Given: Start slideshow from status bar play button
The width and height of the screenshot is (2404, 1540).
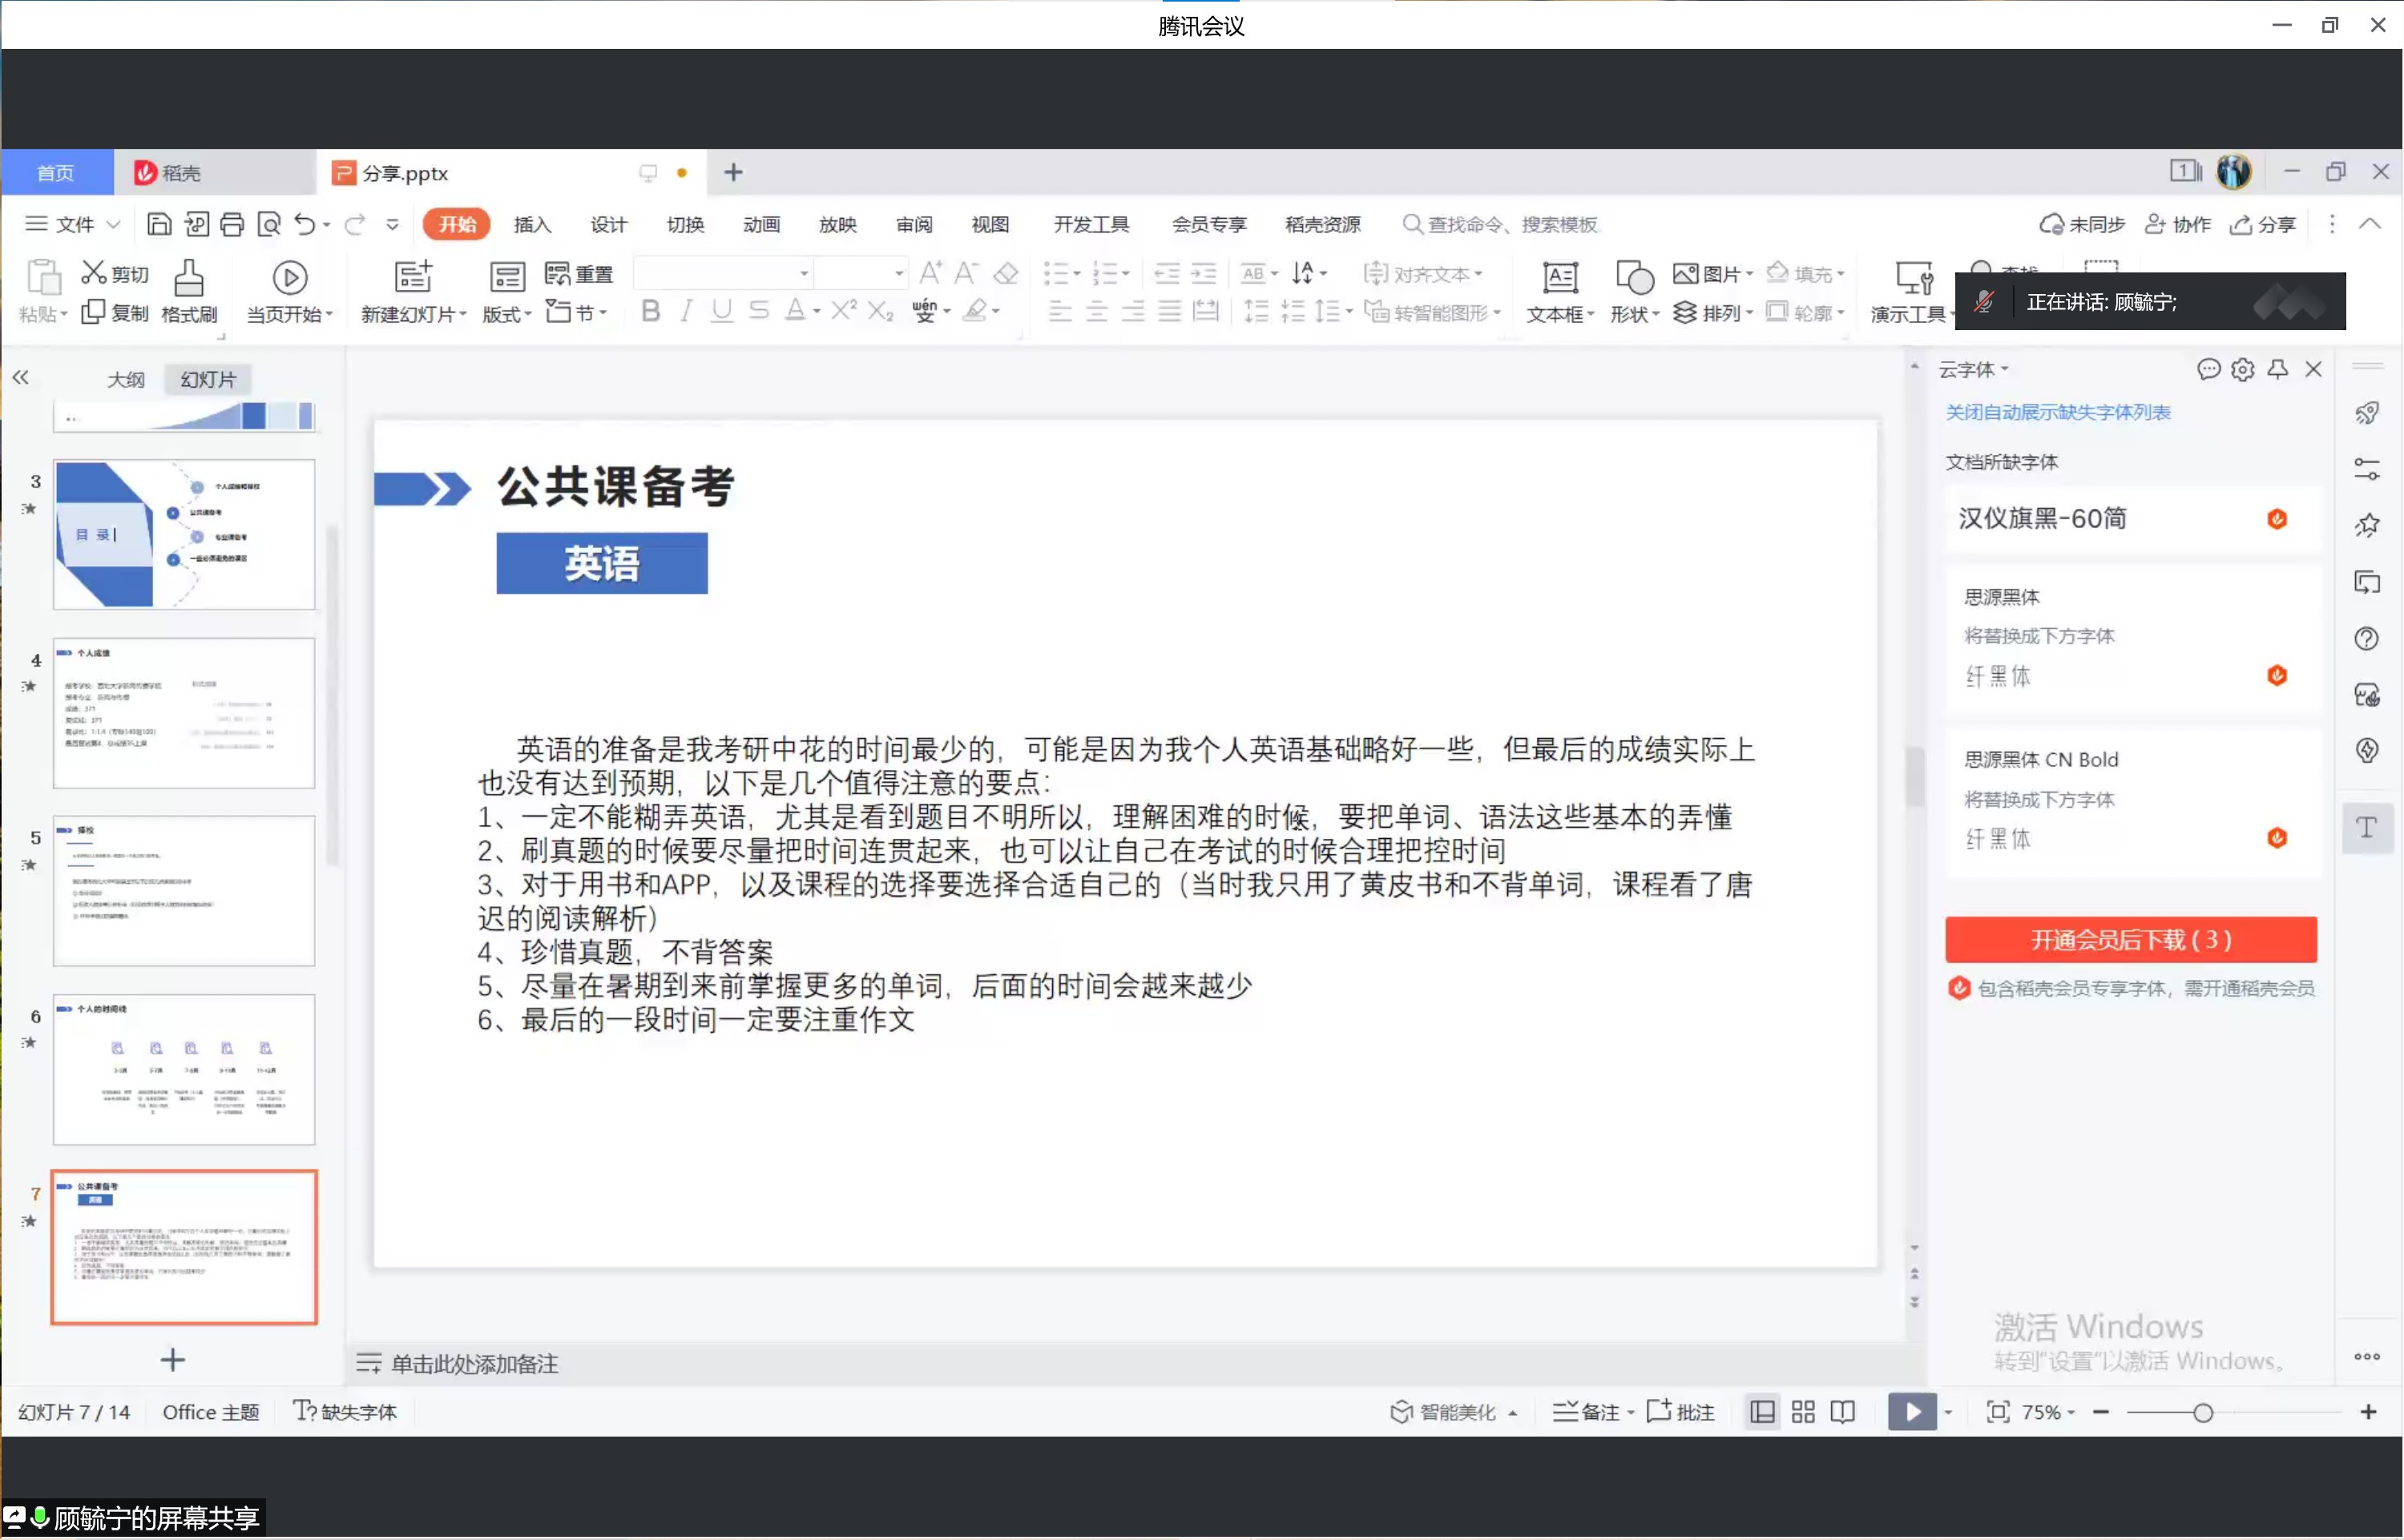Looking at the screenshot, I should [x=1911, y=1411].
